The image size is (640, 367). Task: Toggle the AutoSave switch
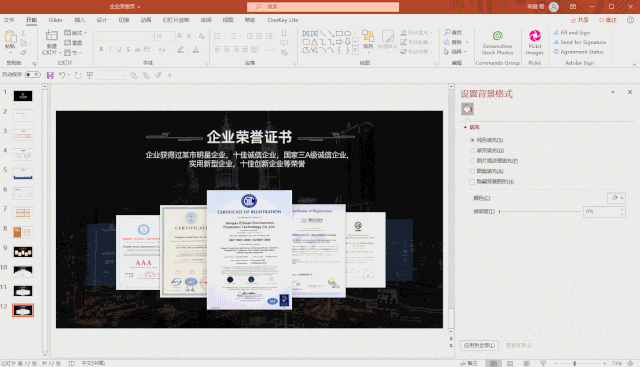[33, 75]
